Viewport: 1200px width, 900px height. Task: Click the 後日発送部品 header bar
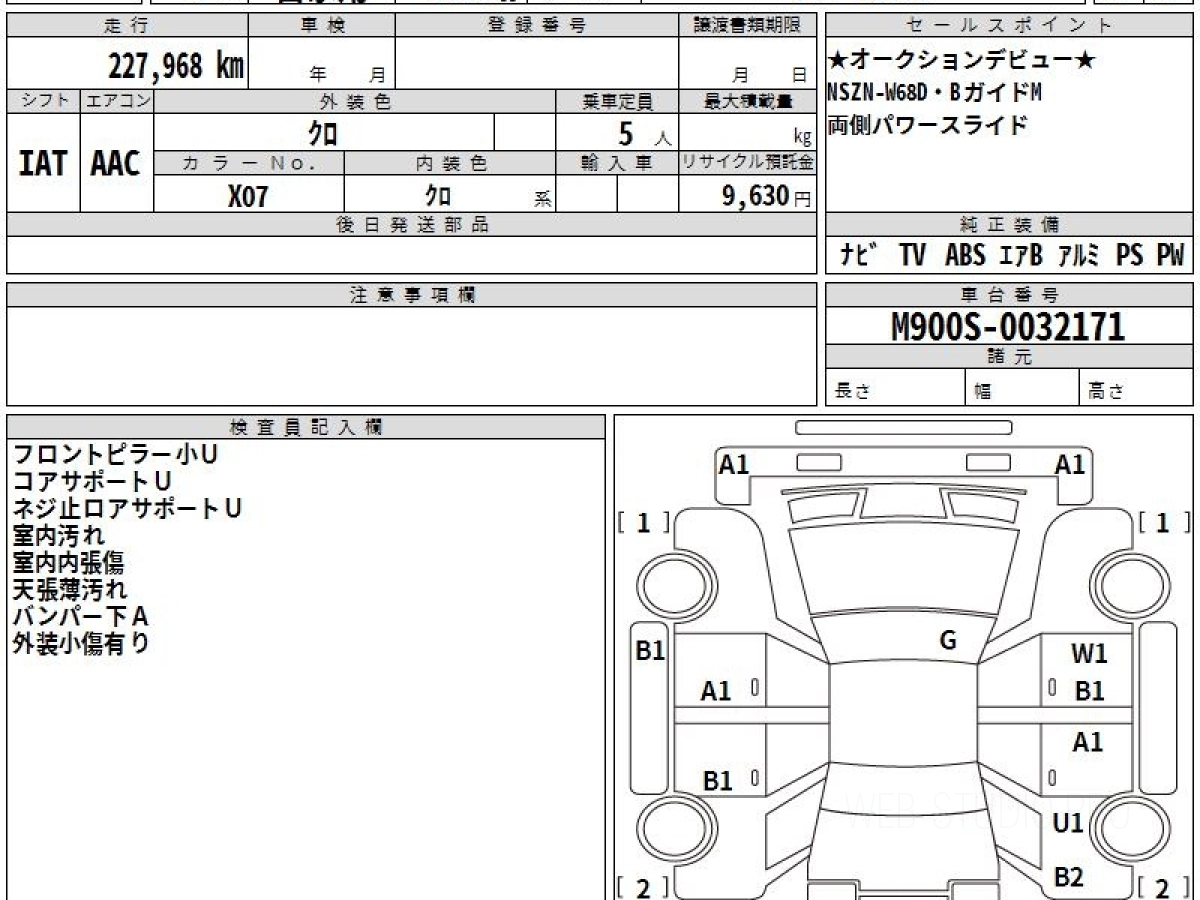pos(412,225)
